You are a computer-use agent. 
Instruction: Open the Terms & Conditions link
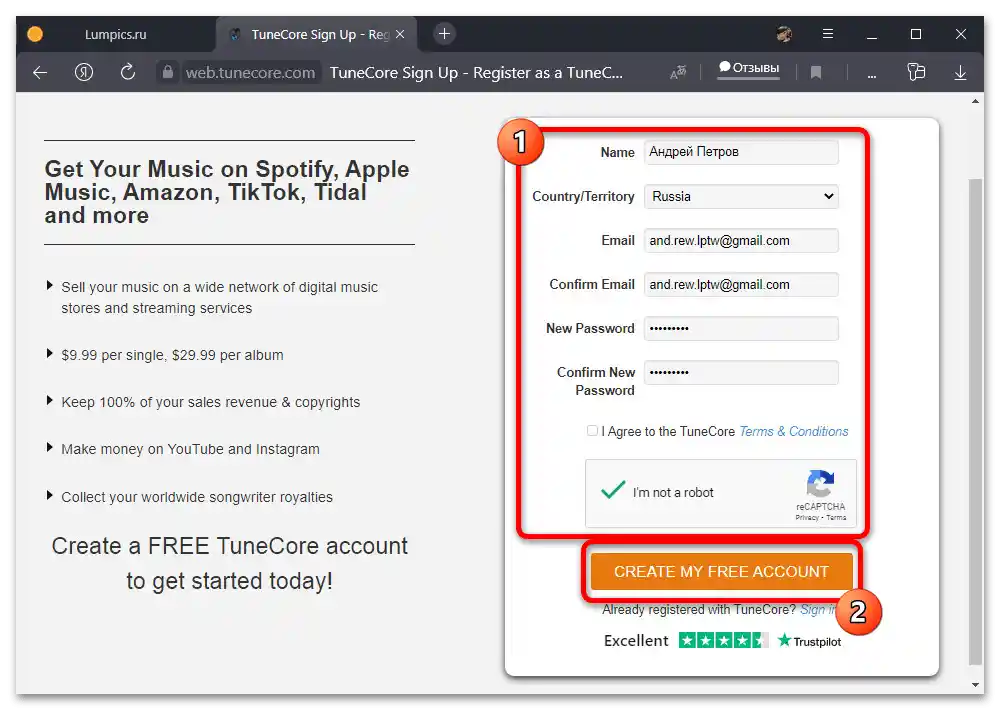(793, 431)
